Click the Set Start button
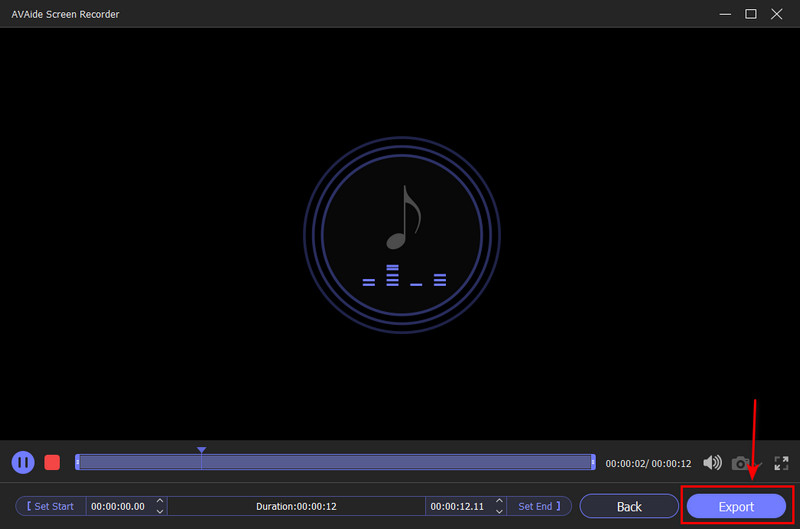Image resolution: width=800 pixels, height=529 pixels. [51, 506]
